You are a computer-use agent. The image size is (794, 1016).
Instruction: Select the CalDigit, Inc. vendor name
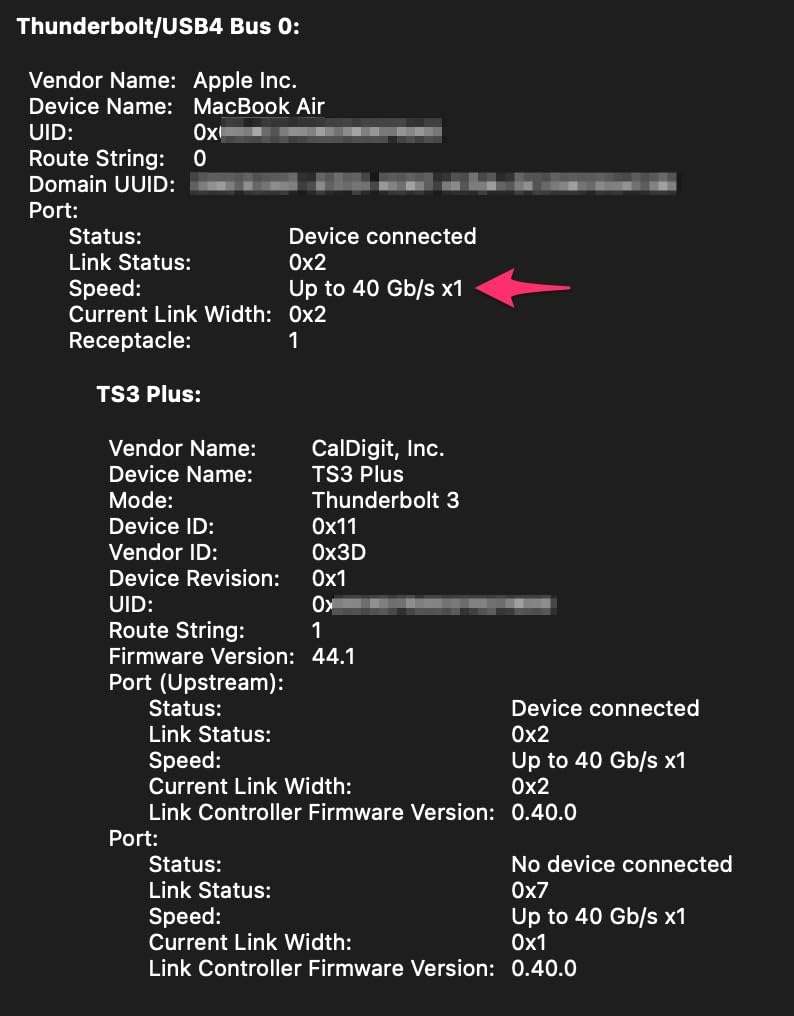(x=378, y=448)
